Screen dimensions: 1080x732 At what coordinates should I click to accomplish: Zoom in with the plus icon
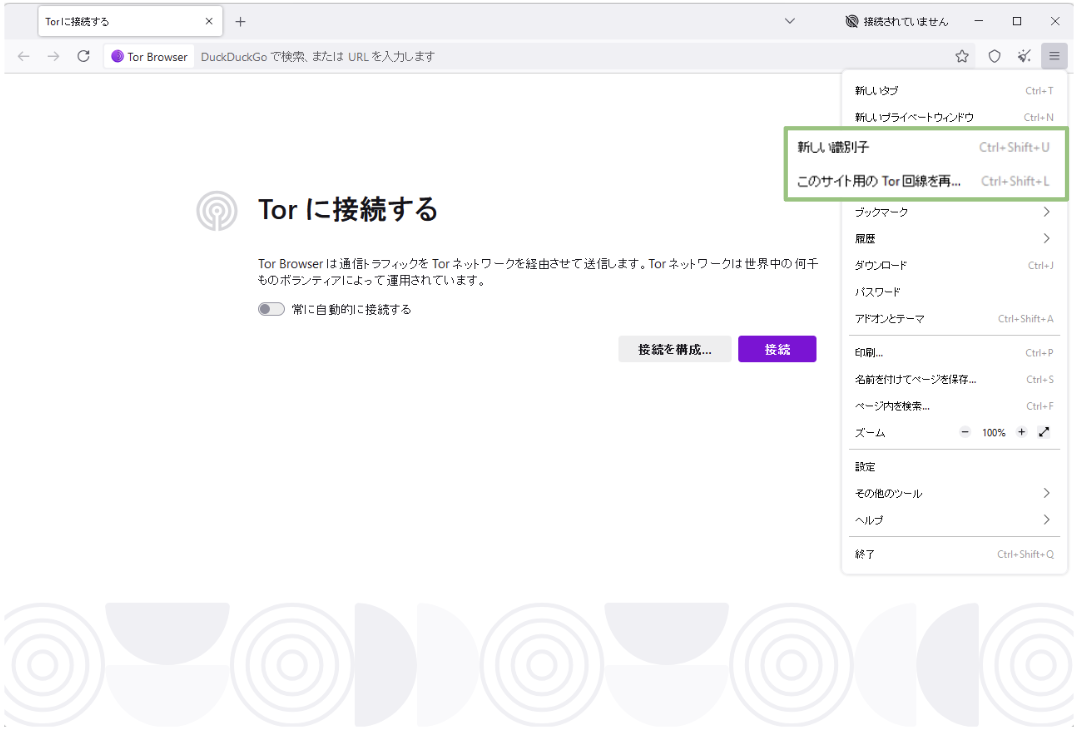coord(1021,432)
